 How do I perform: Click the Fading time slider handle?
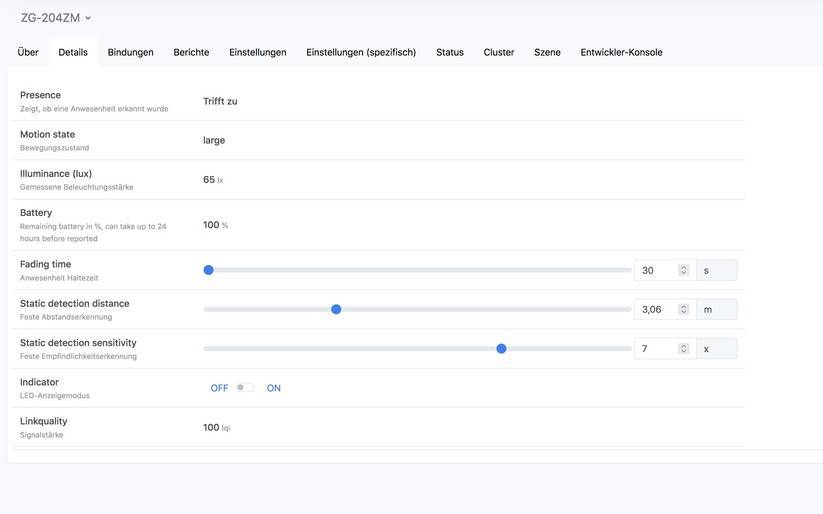(208, 270)
